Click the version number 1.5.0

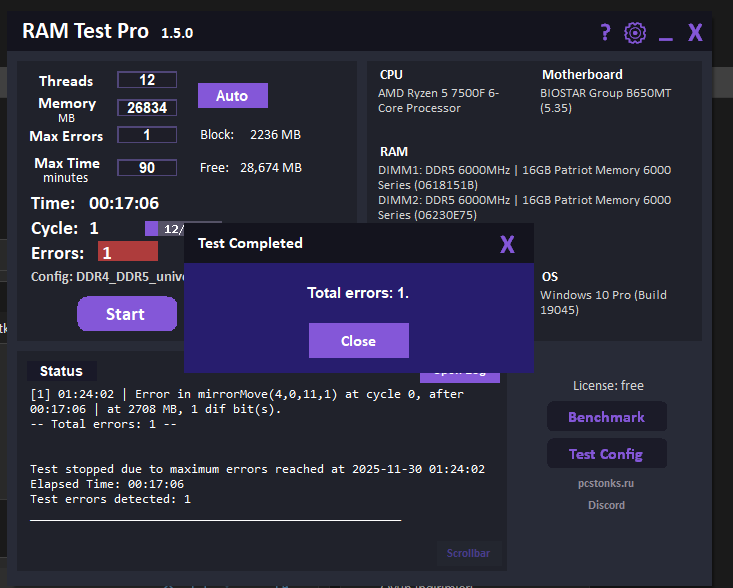(x=177, y=33)
